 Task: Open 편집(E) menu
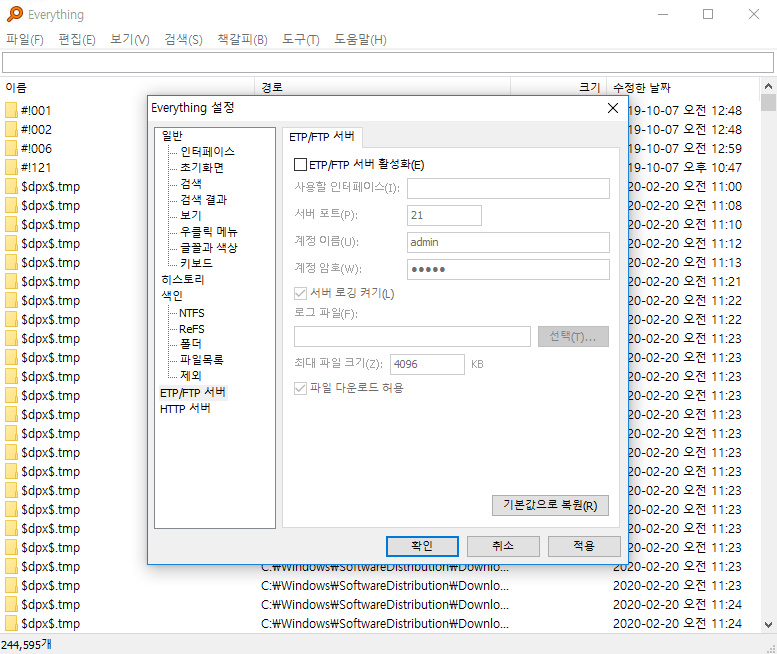click(77, 39)
